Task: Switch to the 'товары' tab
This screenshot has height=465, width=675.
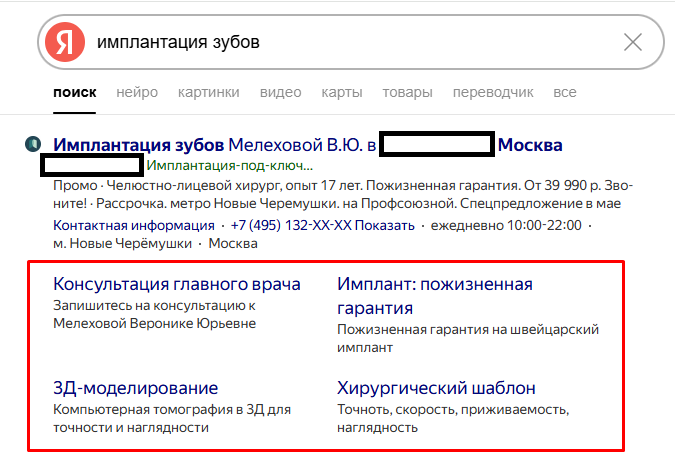Action: [407, 92]
